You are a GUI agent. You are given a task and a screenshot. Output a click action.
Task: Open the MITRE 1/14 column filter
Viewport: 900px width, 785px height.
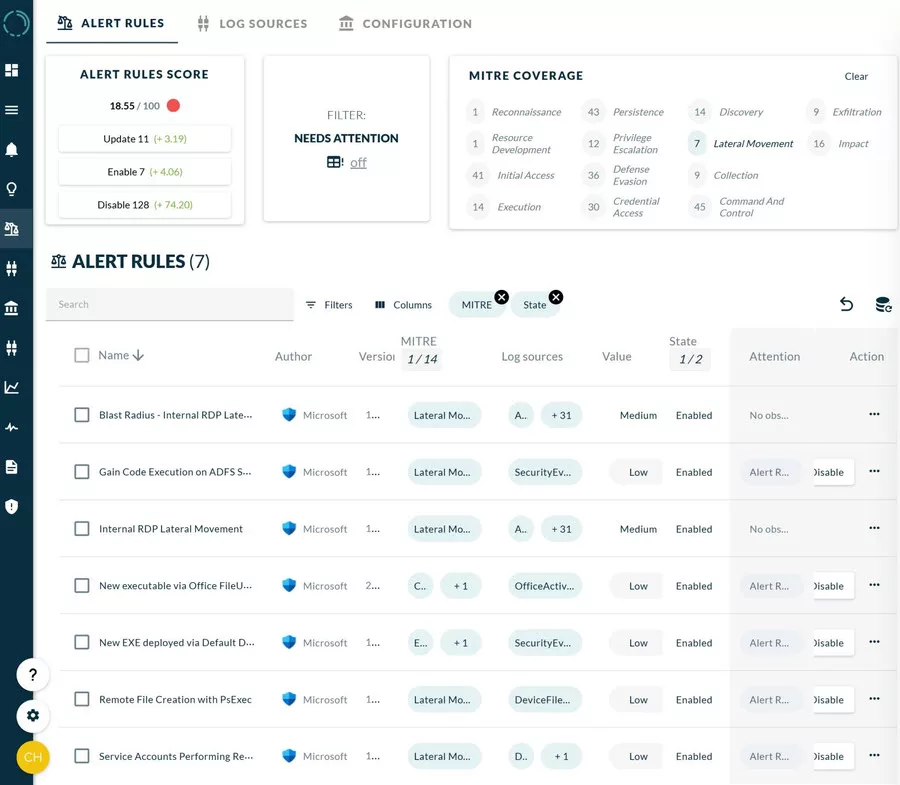click(x=422, y=359)
